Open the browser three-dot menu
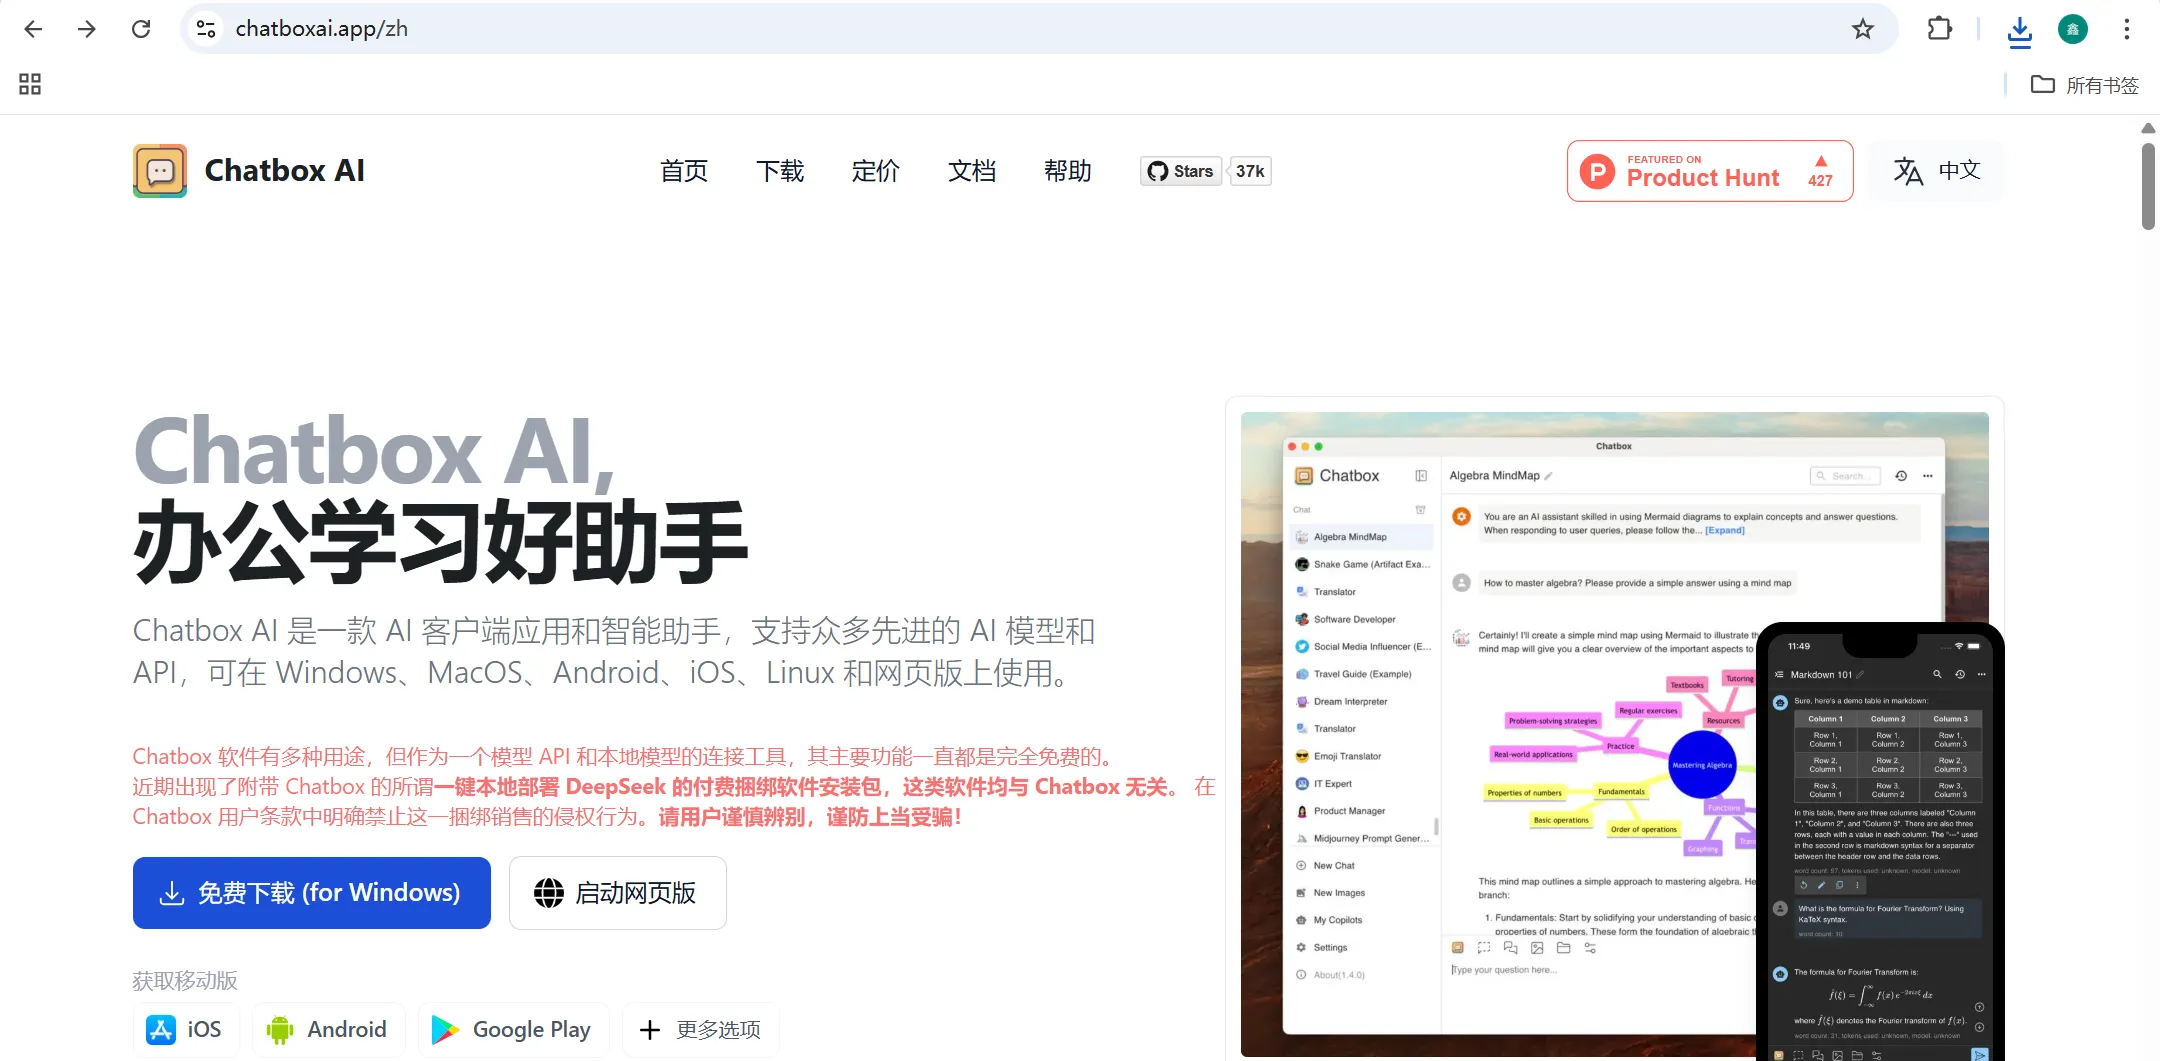Viewport: 2160px width, 1061px height. pyautogui.click(x=2127, y=29)
